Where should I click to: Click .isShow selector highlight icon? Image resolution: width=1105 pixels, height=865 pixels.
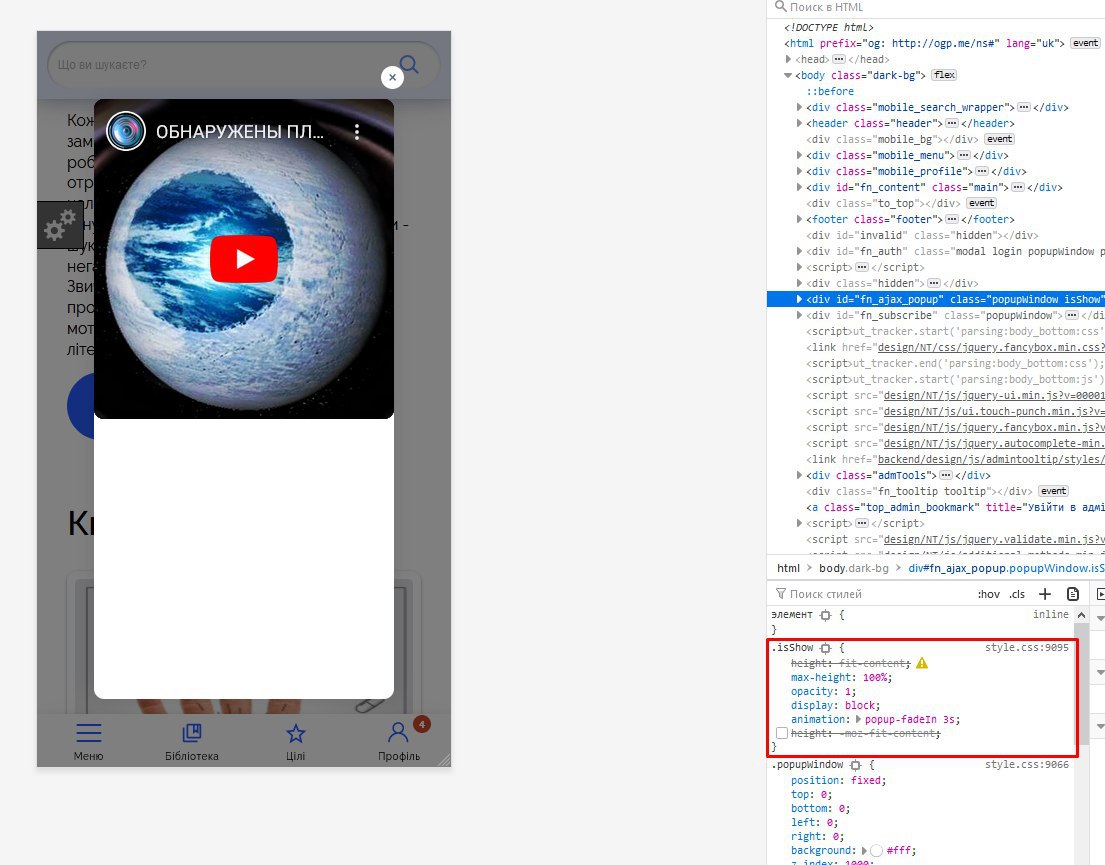(825, 648)
